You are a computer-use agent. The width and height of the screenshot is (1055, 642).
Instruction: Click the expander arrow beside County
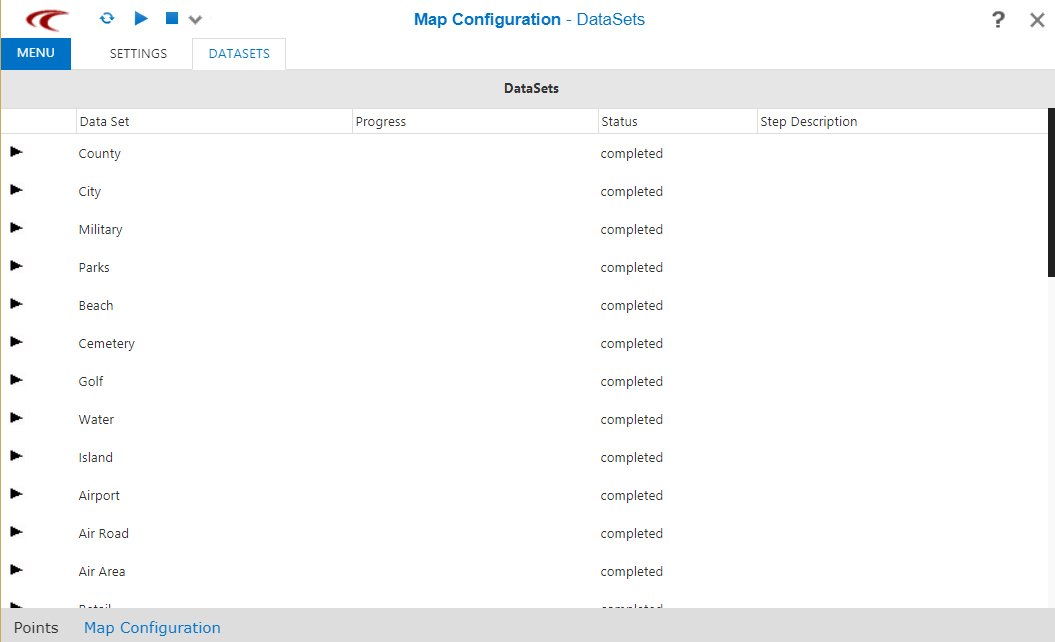click(x=15, y=150)
